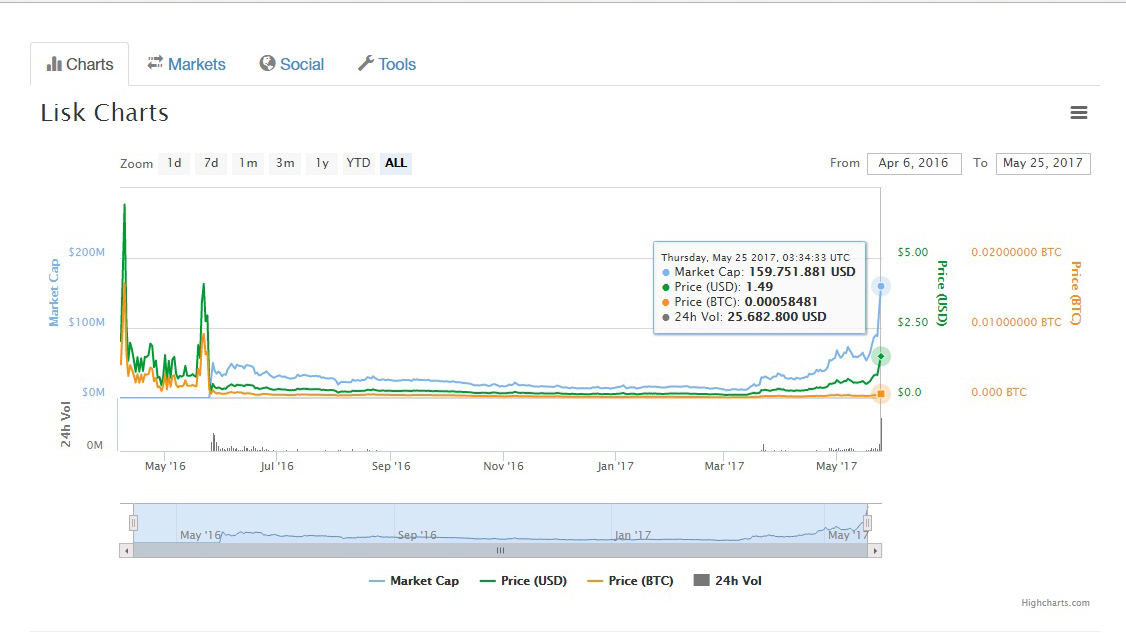Click the 0.02000000 BTC axis label
1126x633 pixels.
click(1016, 252)
